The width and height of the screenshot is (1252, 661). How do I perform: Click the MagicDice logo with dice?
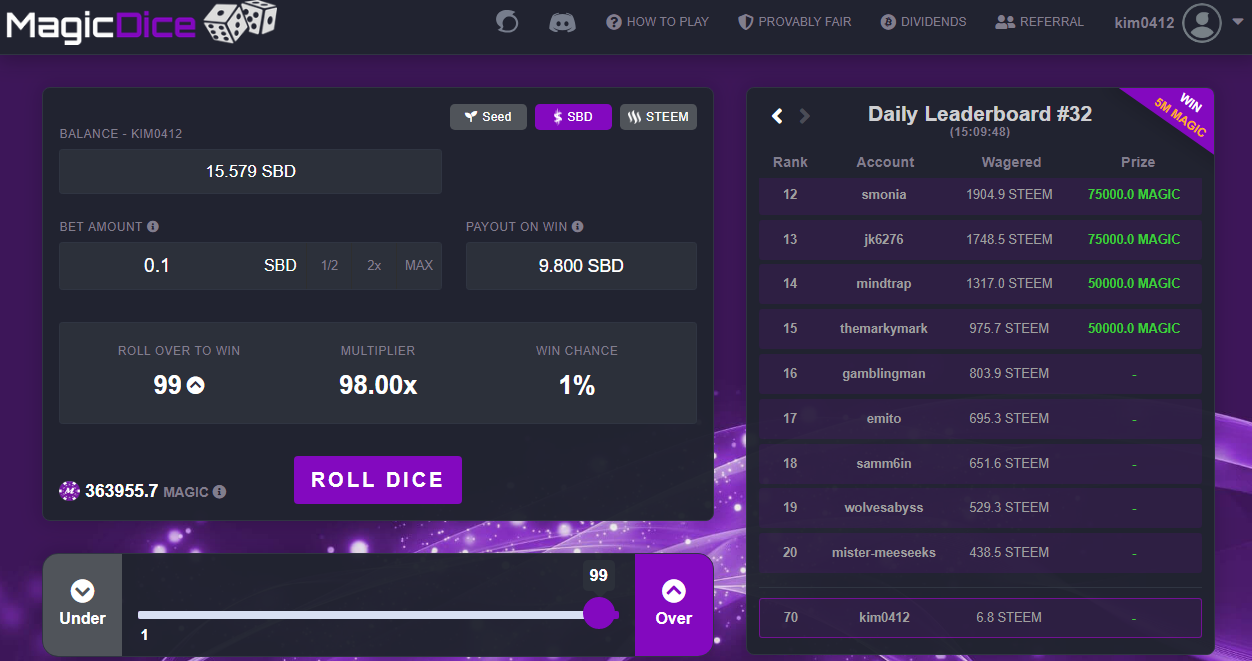tap(142, 24)
